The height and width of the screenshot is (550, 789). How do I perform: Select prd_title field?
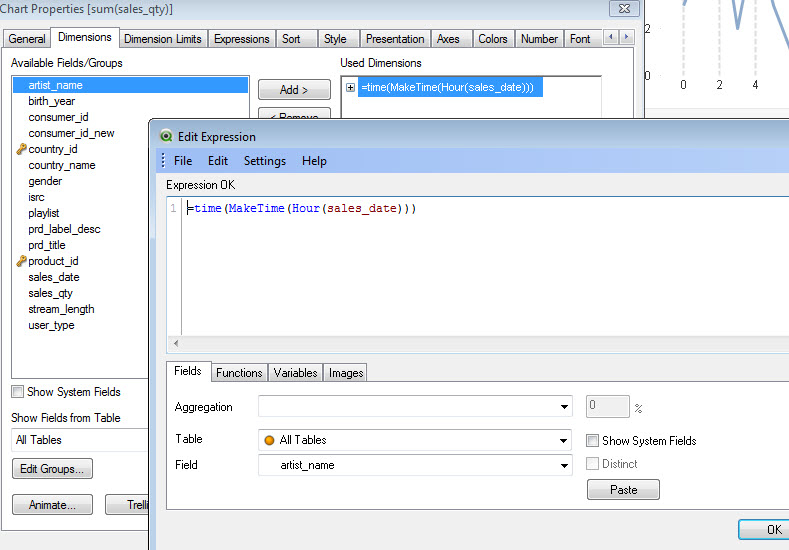47,245
